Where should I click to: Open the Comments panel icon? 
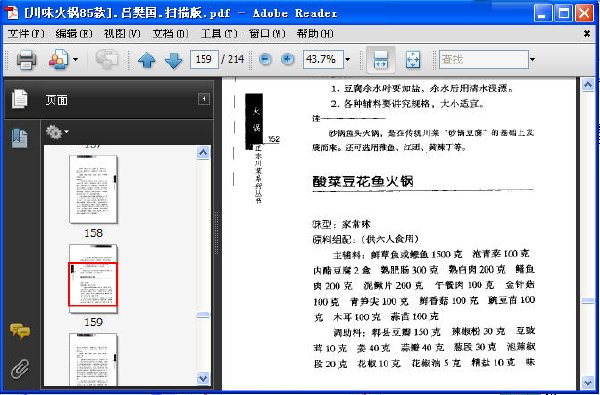tap(20, 331)
